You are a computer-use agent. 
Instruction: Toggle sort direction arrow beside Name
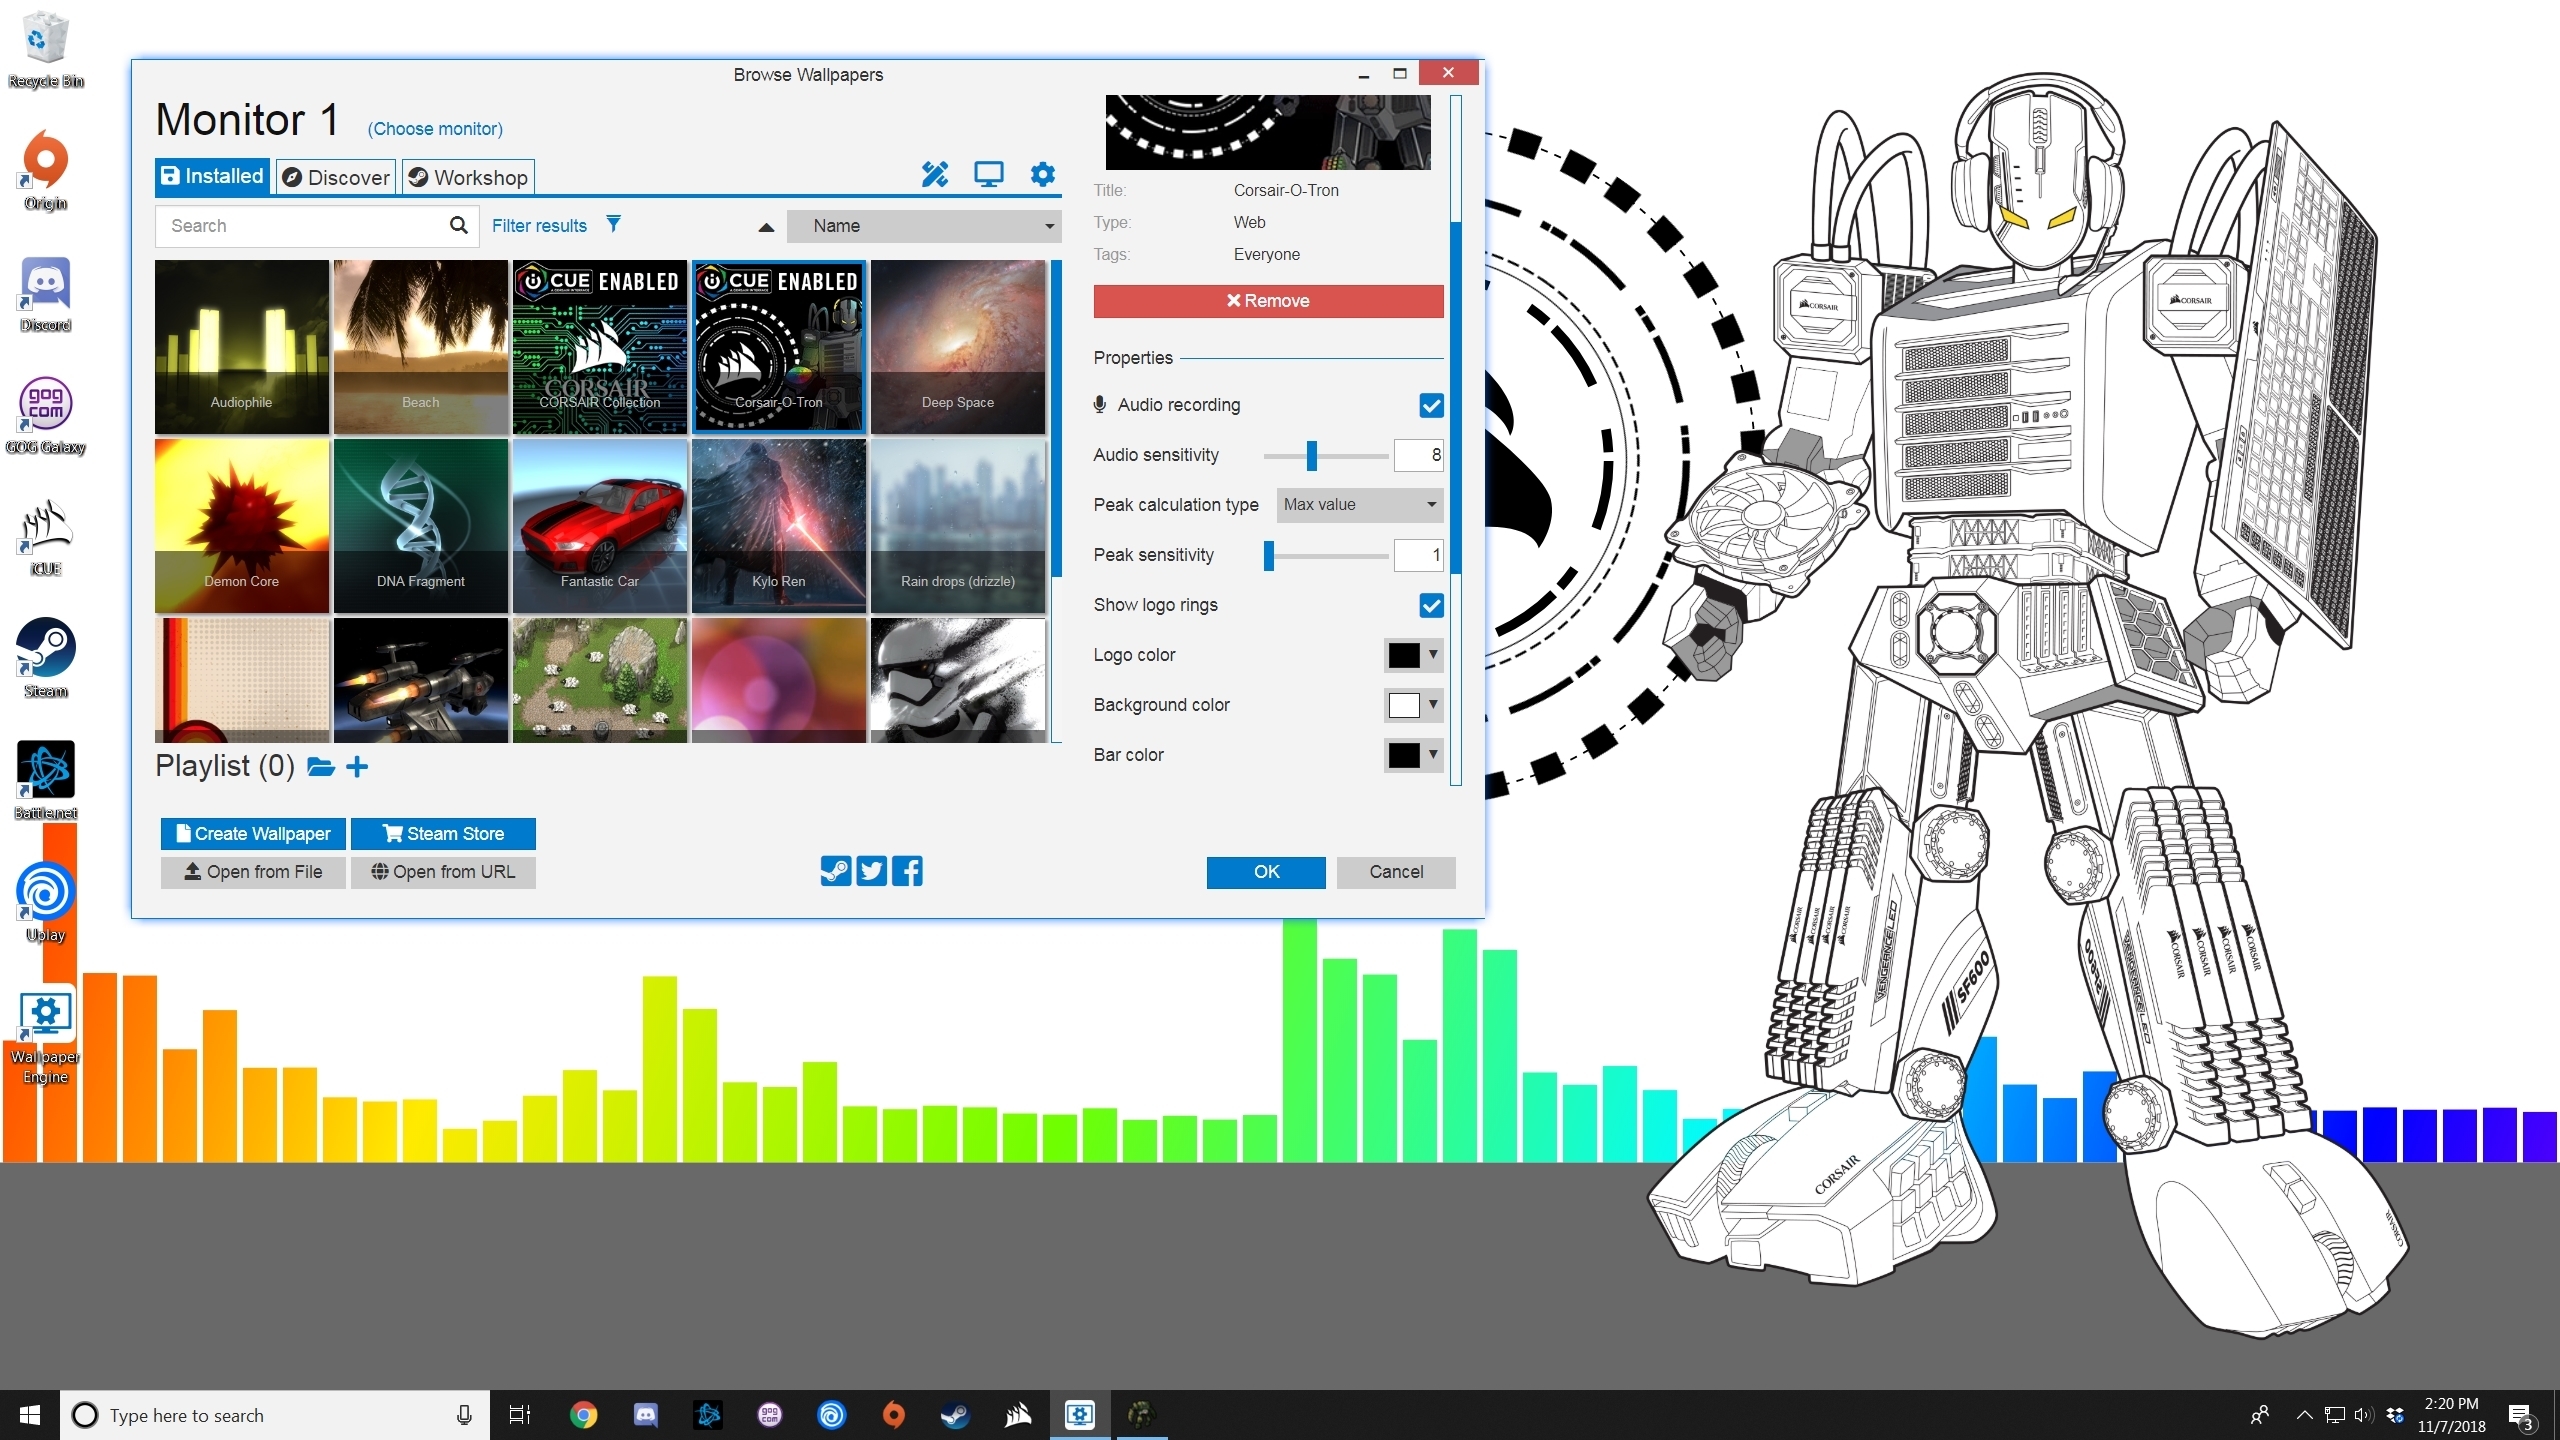pyautogui.click(x=766, y=227)
